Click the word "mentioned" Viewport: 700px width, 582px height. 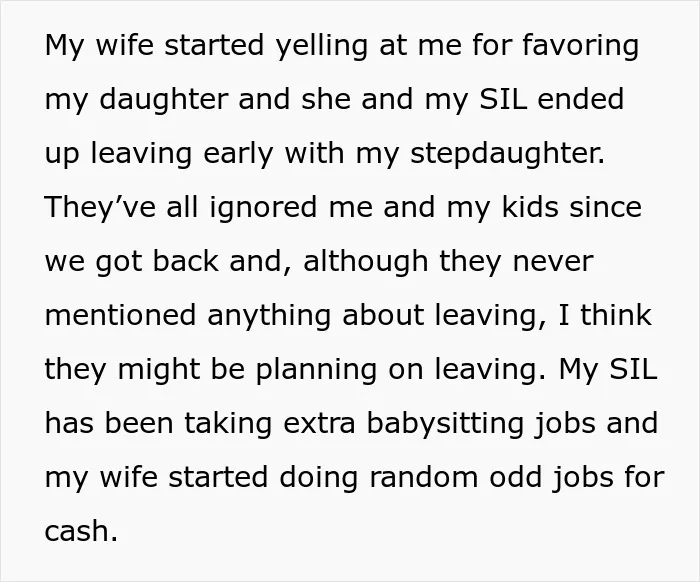(x=121, y=315)
